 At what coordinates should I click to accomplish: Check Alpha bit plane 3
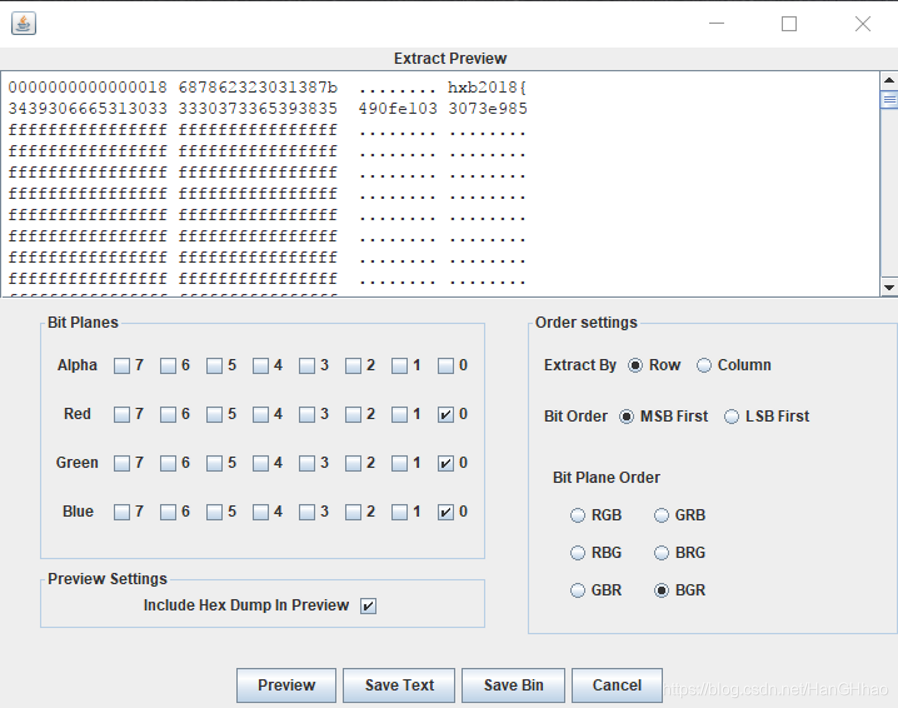tap(307, 365)
